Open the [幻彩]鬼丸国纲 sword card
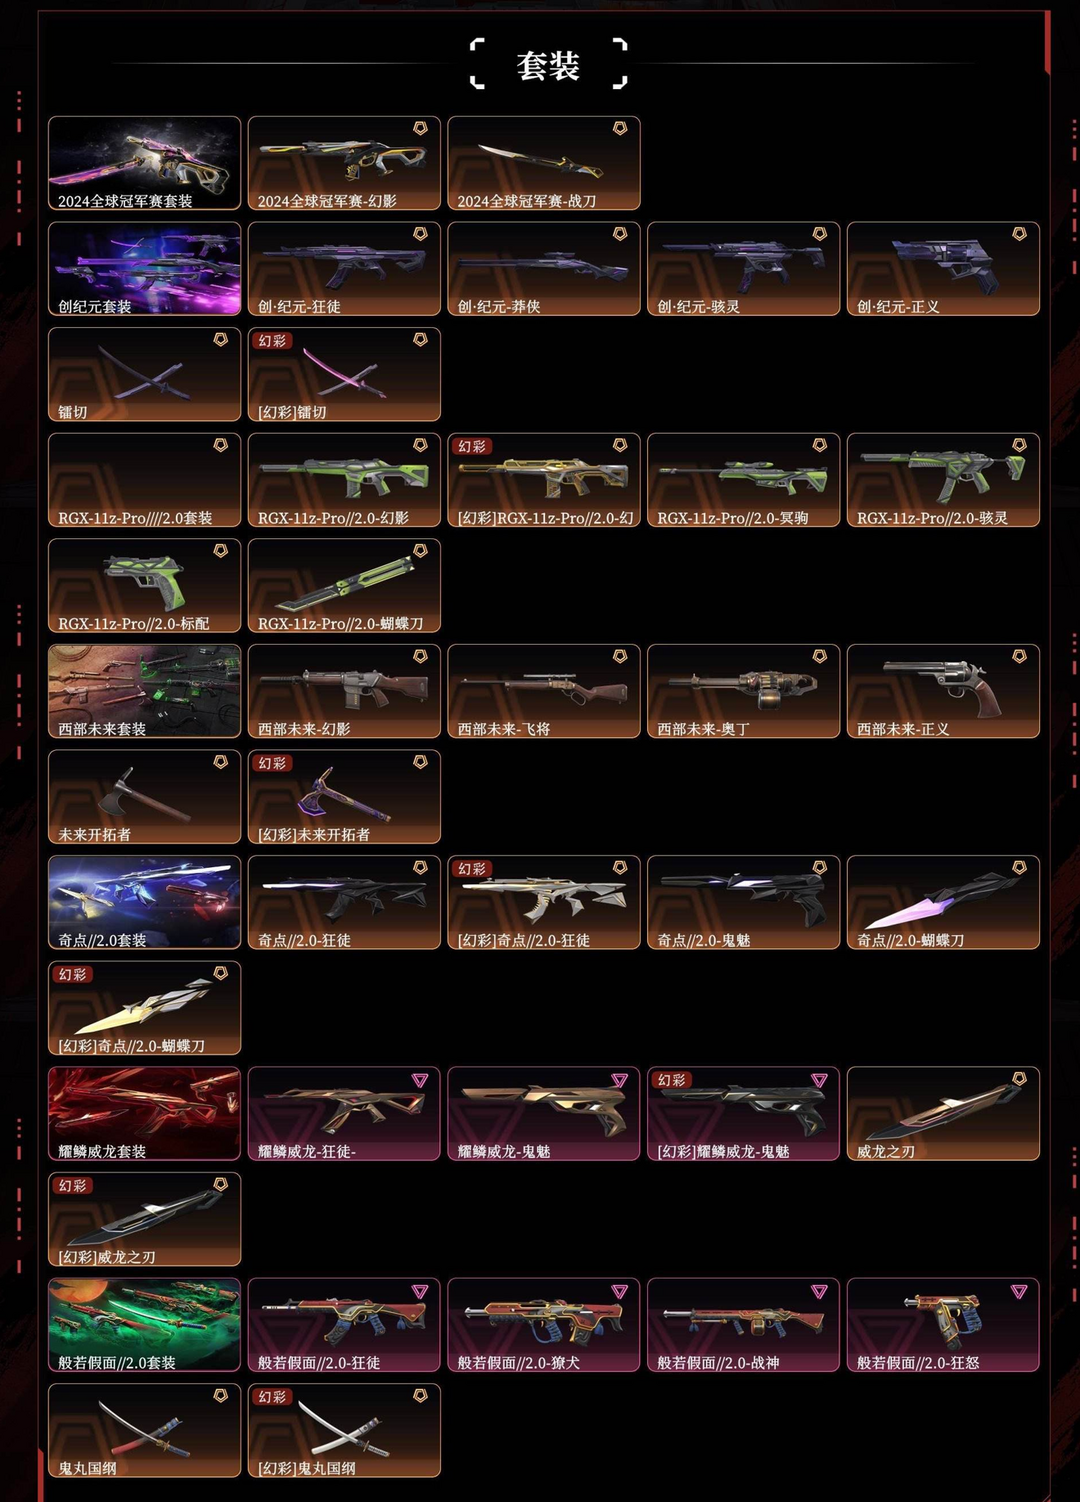This screenshot has width=1080, height=1502. point(344,1431)
